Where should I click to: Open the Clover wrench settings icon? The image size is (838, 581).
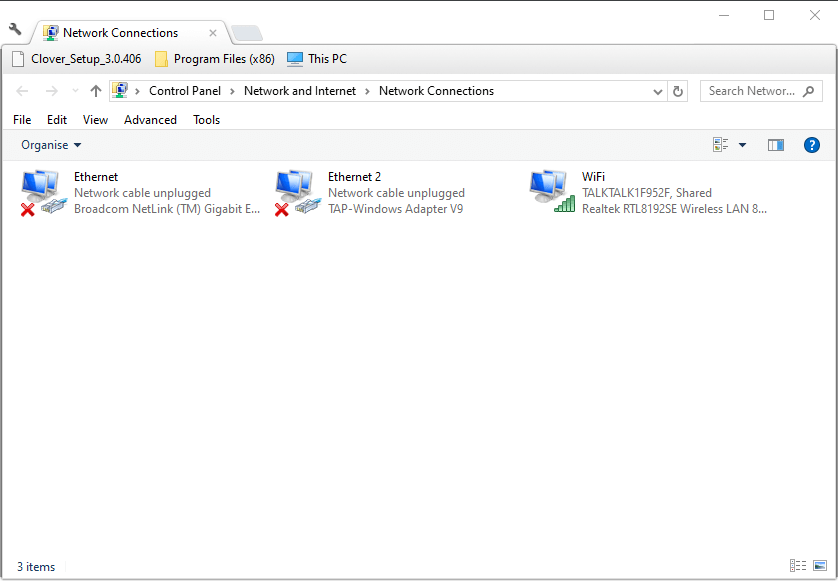15,29
